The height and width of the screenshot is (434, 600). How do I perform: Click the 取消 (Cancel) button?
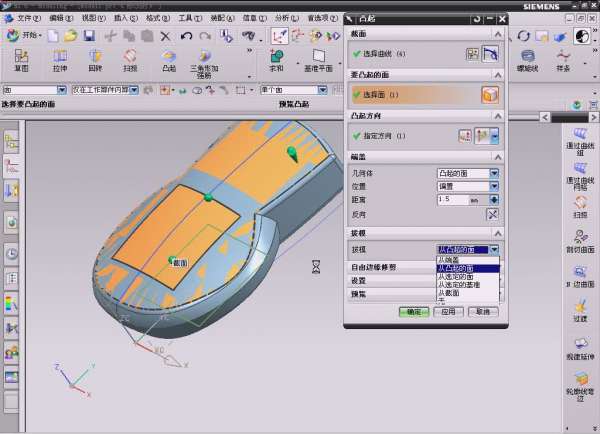click(481, 311)
